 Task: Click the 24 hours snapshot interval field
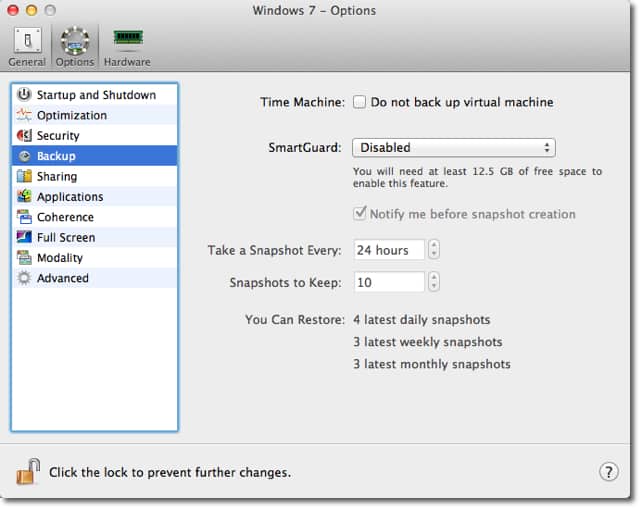tap(389, 250)
